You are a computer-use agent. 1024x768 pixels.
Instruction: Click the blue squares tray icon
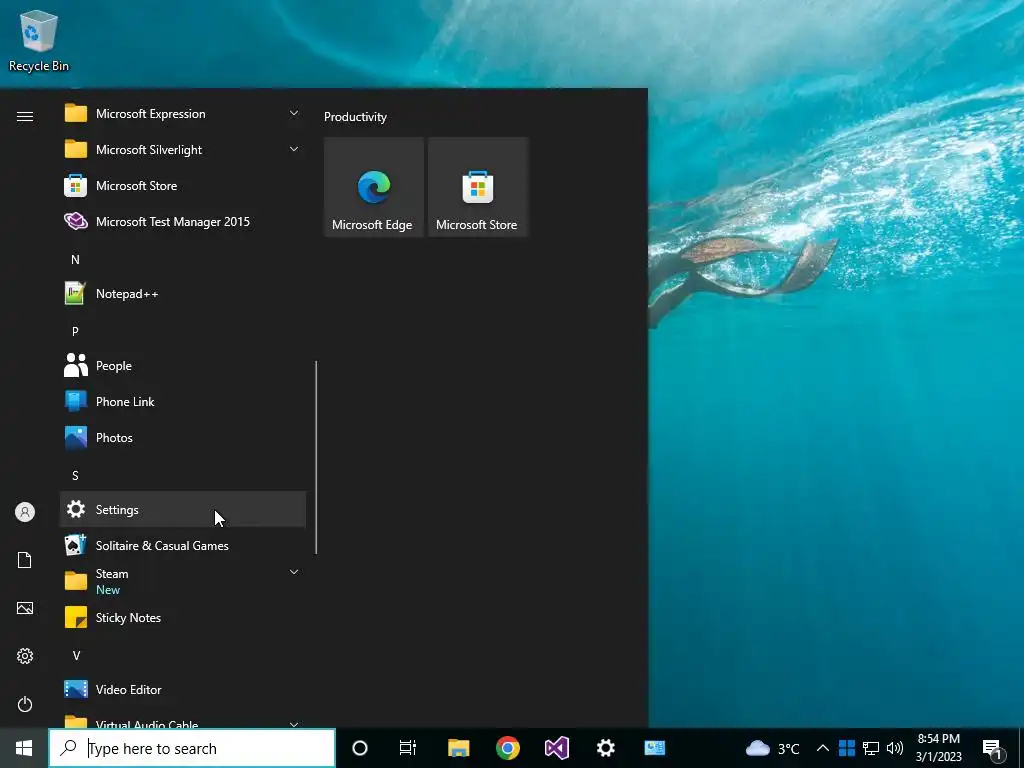point(846,748)
